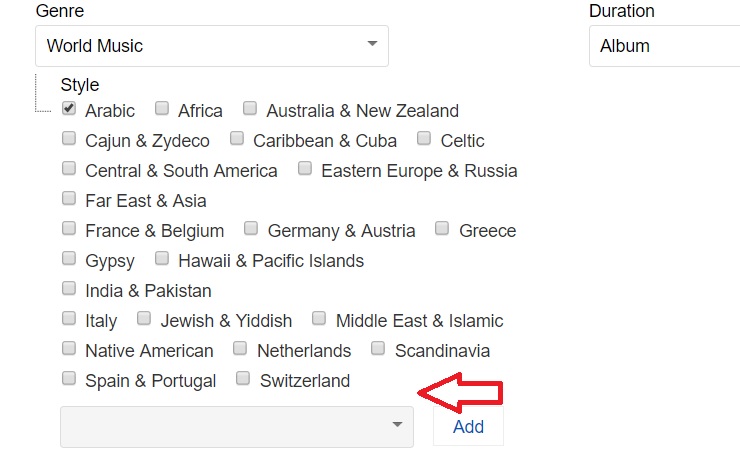Check the Africa style checkbox
The width and height of the screenshot is (740, 470).
(162, 109)
